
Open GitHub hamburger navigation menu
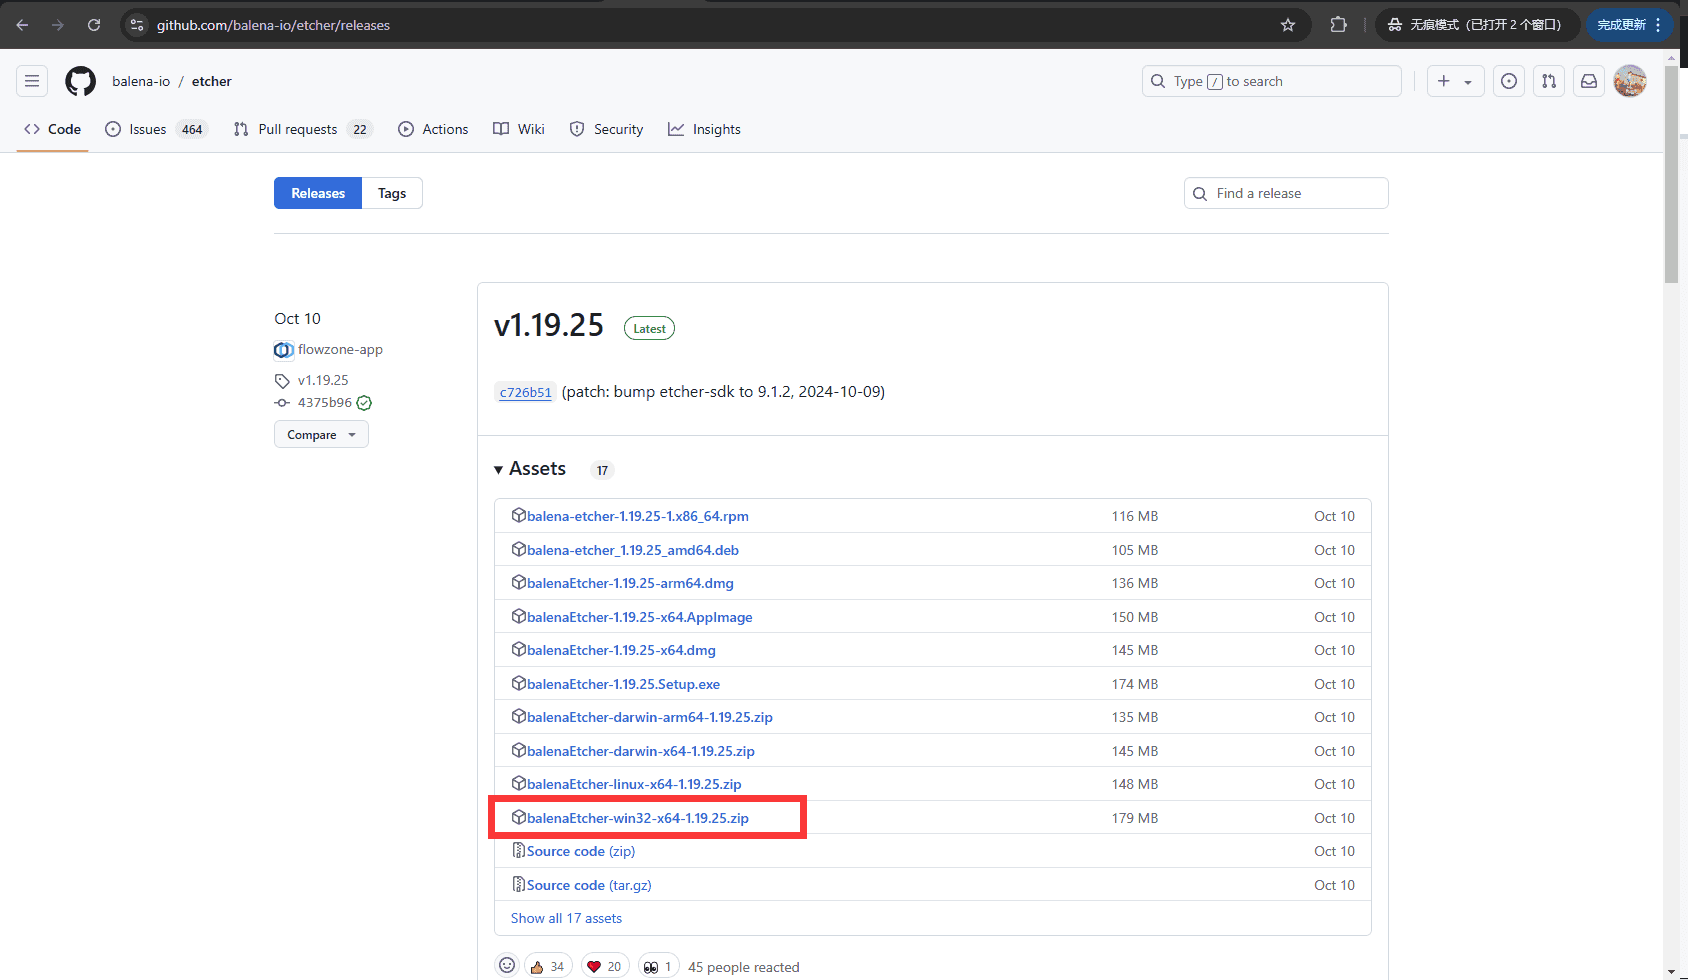click(32, 81)
